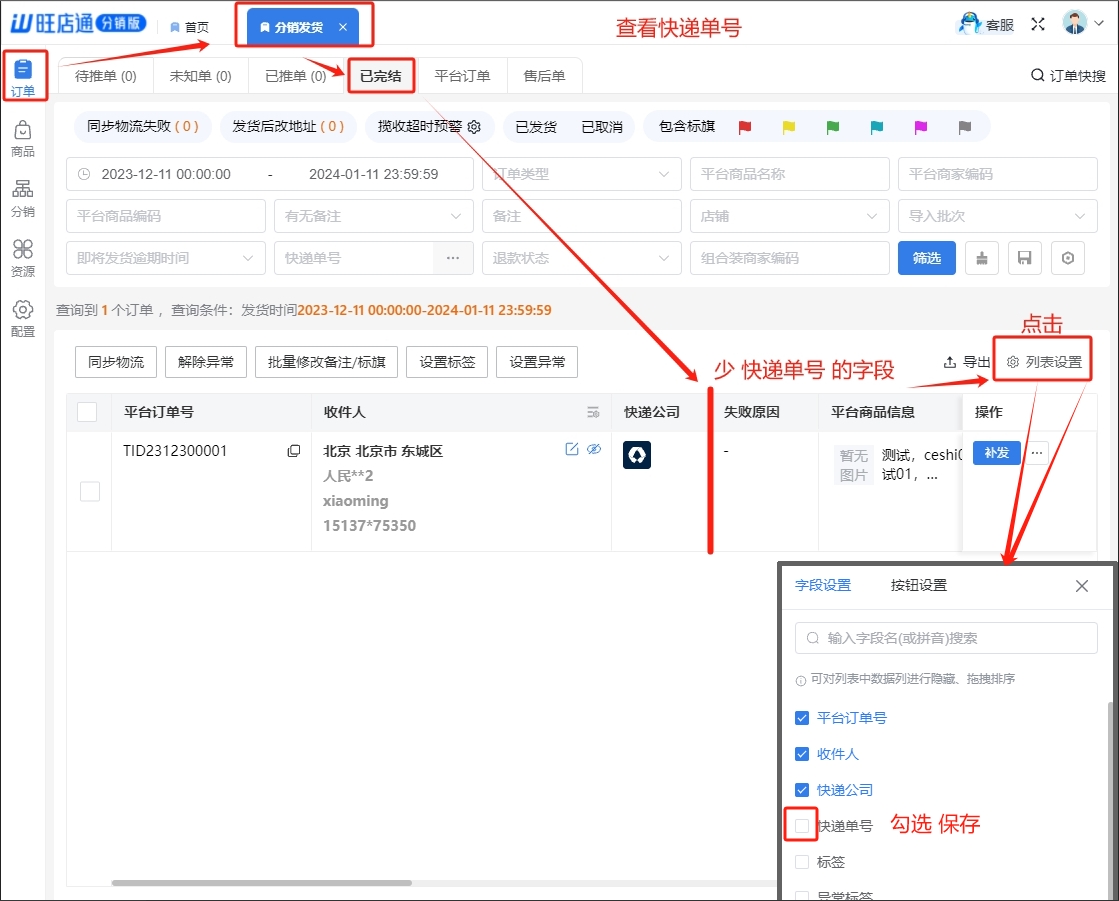This screenshot has width=1119, height=901.
Task: Select the red flag color filter
Action: point(744,127)
